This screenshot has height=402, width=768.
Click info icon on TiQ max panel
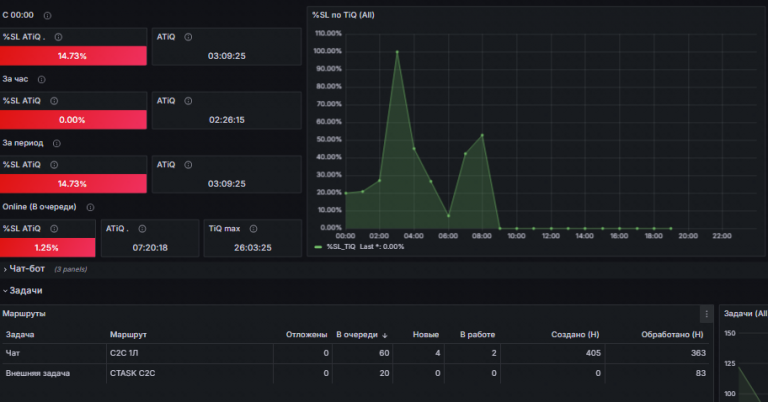253,229
